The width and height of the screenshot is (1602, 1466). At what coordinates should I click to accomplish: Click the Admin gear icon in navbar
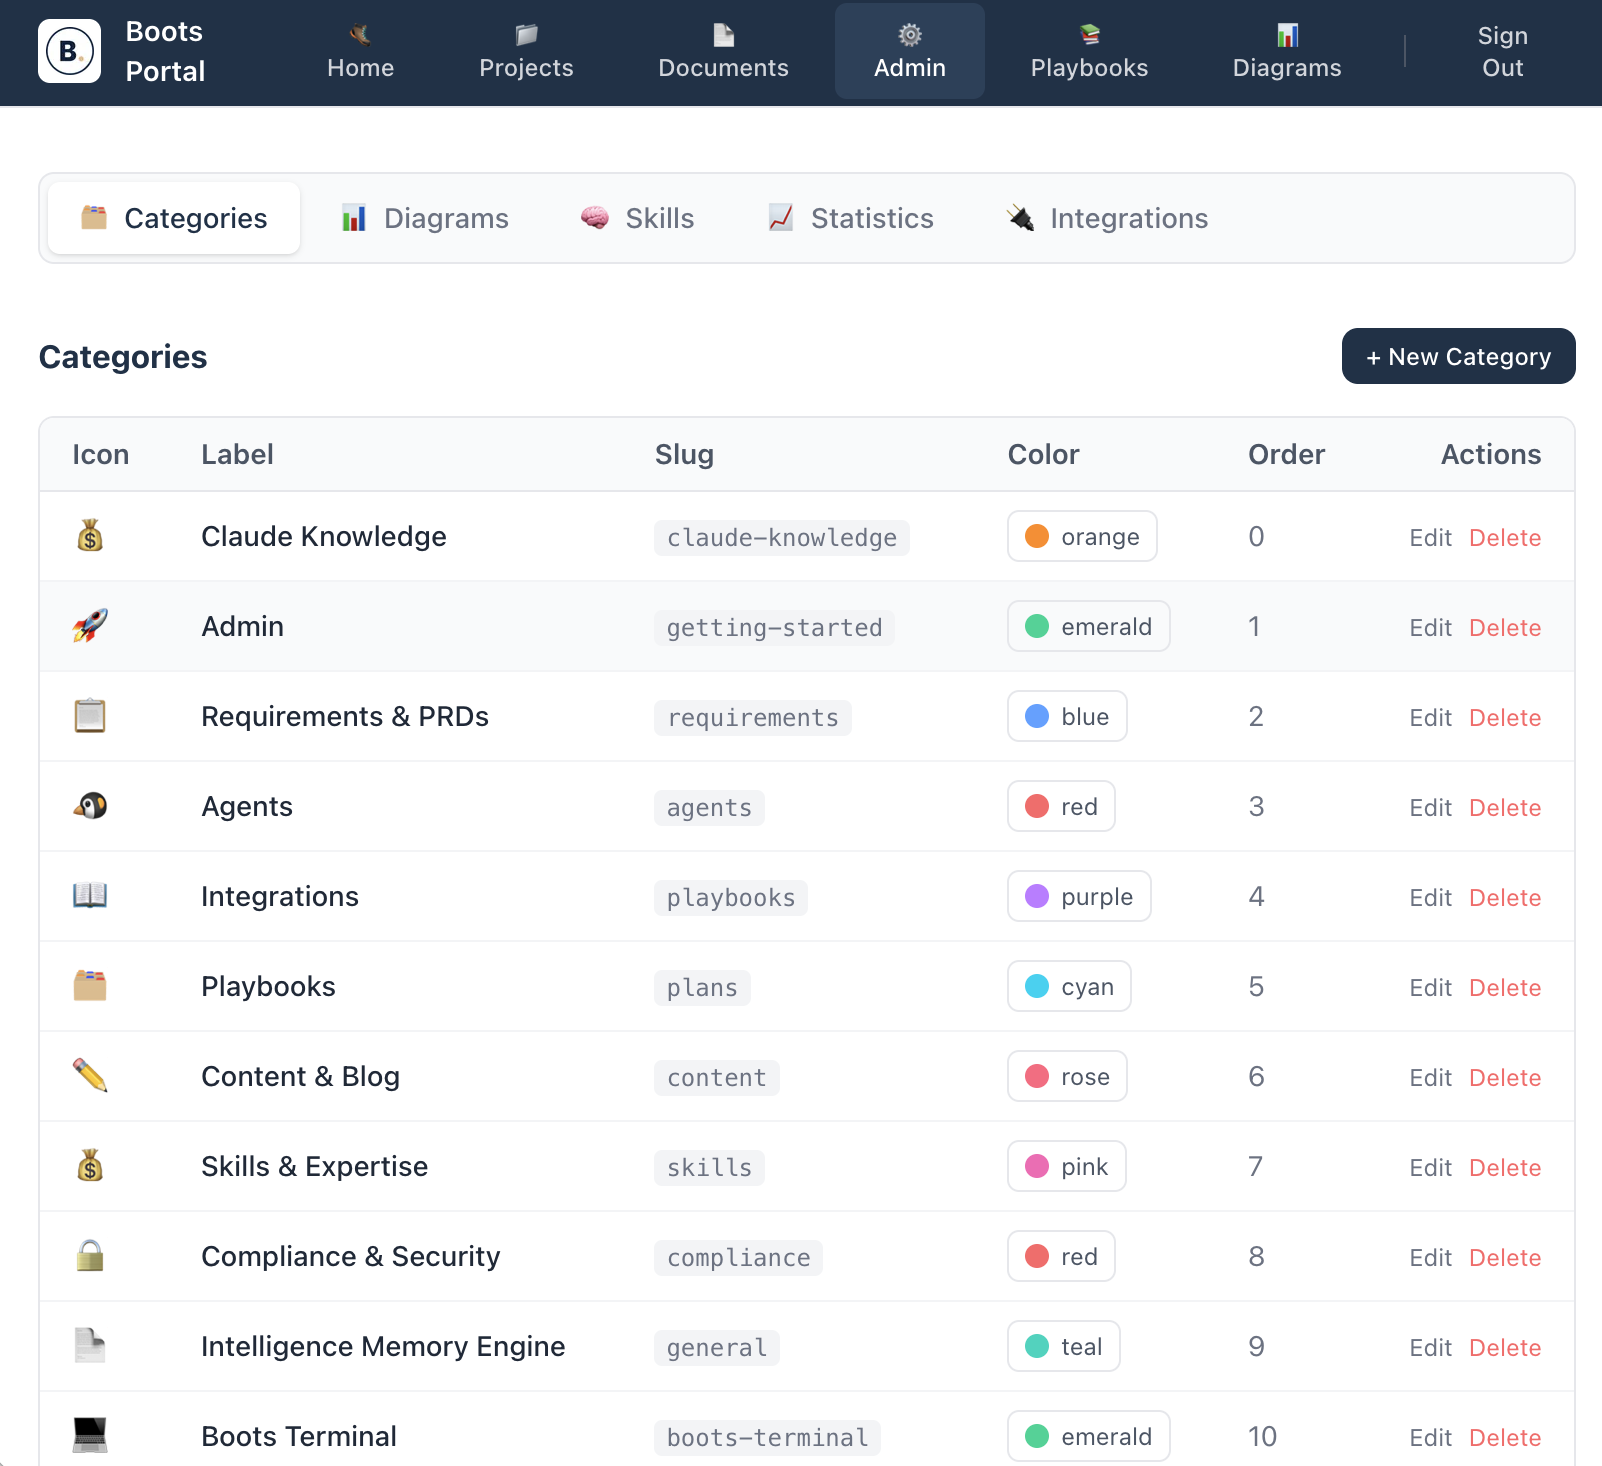tap(909, 35)
